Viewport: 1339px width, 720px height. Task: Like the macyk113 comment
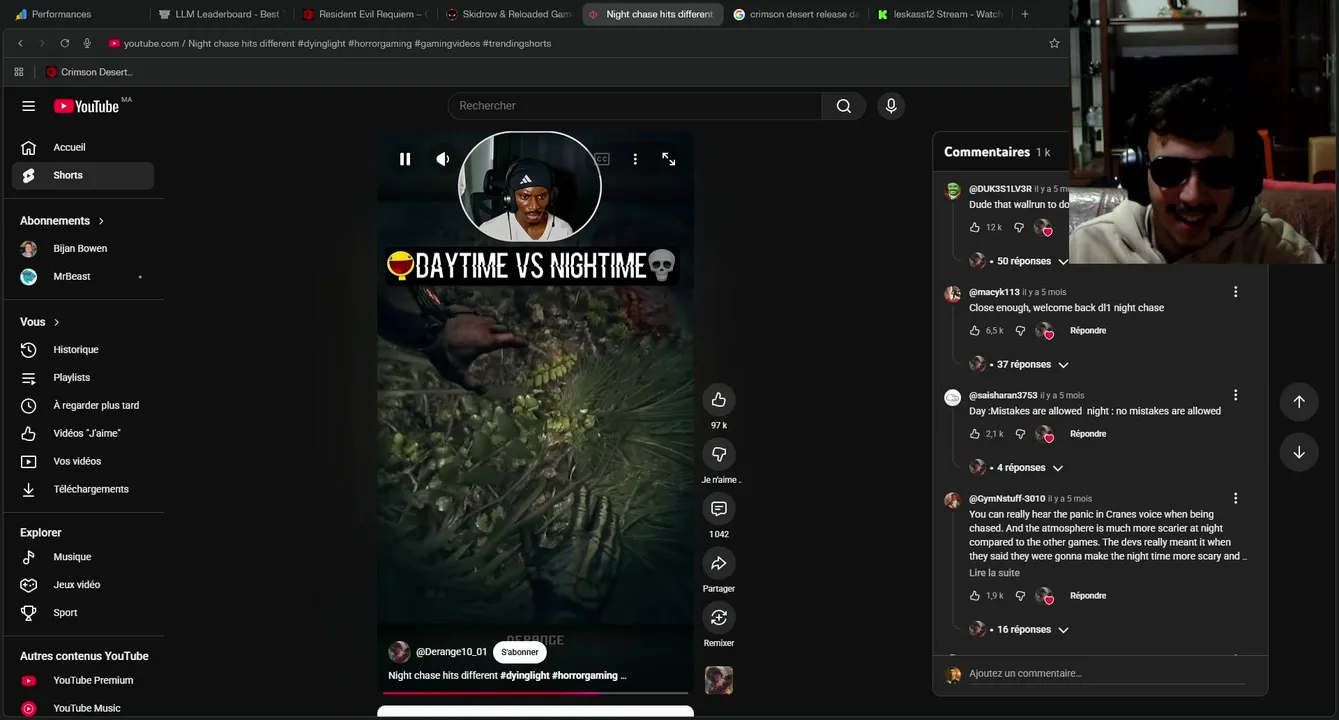point(975,331)
